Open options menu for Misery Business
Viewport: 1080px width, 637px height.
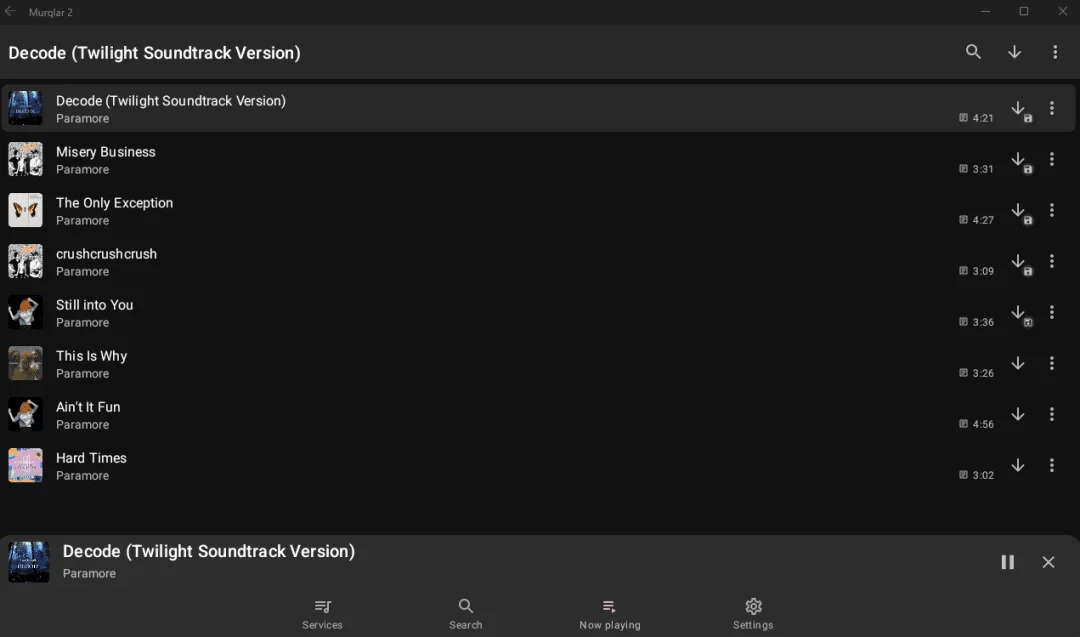1051,159
